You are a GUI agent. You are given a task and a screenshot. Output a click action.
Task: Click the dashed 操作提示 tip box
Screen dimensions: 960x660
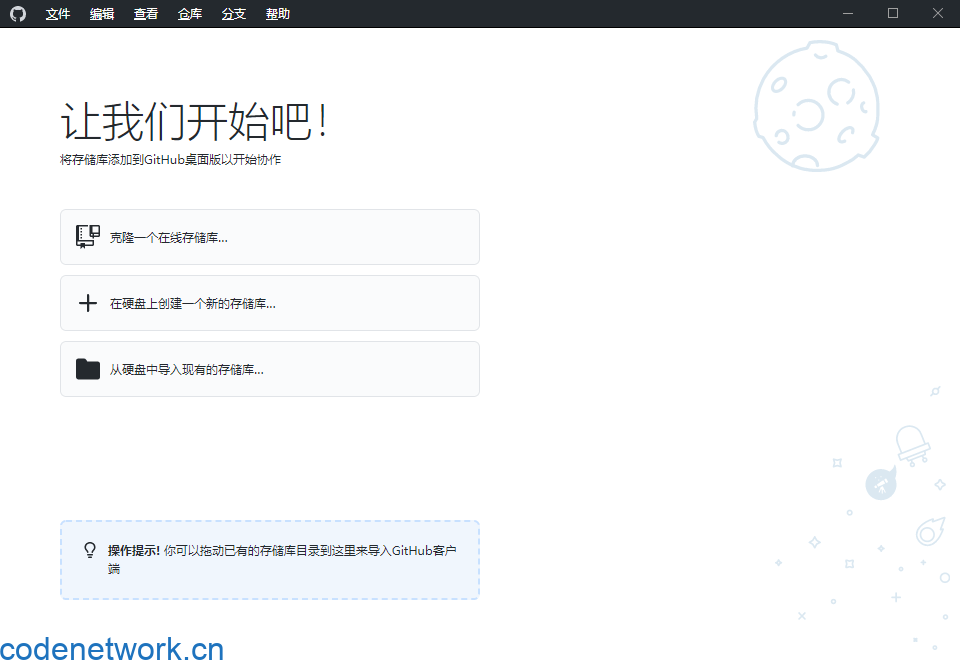(270, 560)
